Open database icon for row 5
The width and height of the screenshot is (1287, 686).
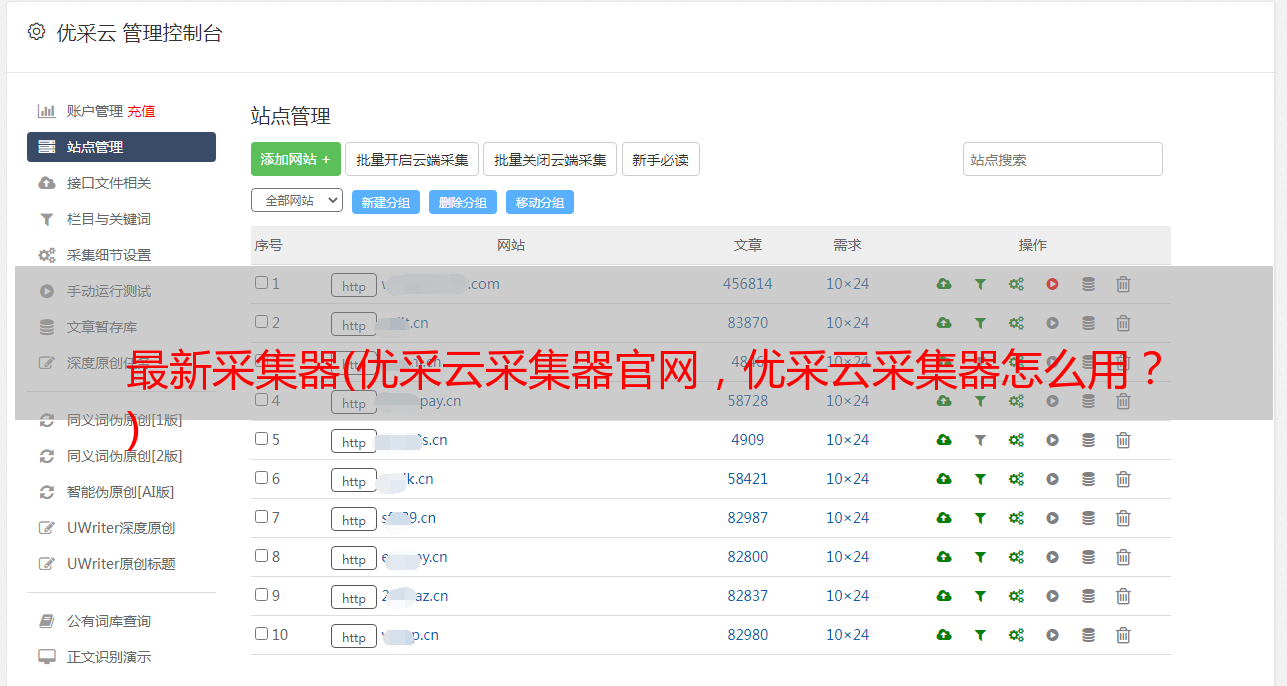point(1088,440)
